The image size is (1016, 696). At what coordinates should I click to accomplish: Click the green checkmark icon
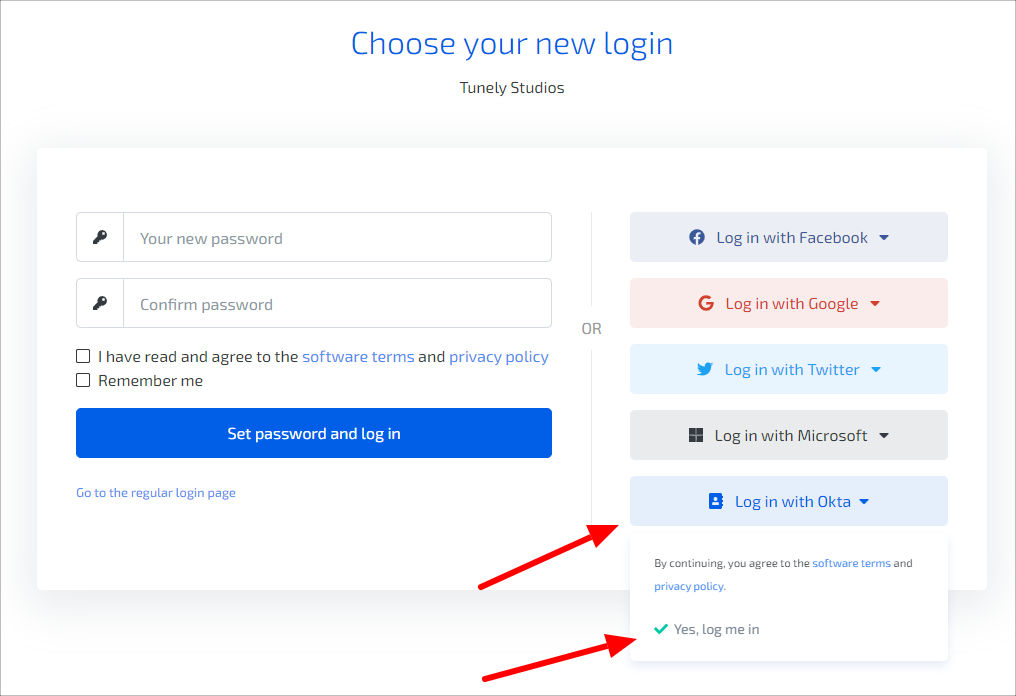pyautogui.click(x=660, y=629)
